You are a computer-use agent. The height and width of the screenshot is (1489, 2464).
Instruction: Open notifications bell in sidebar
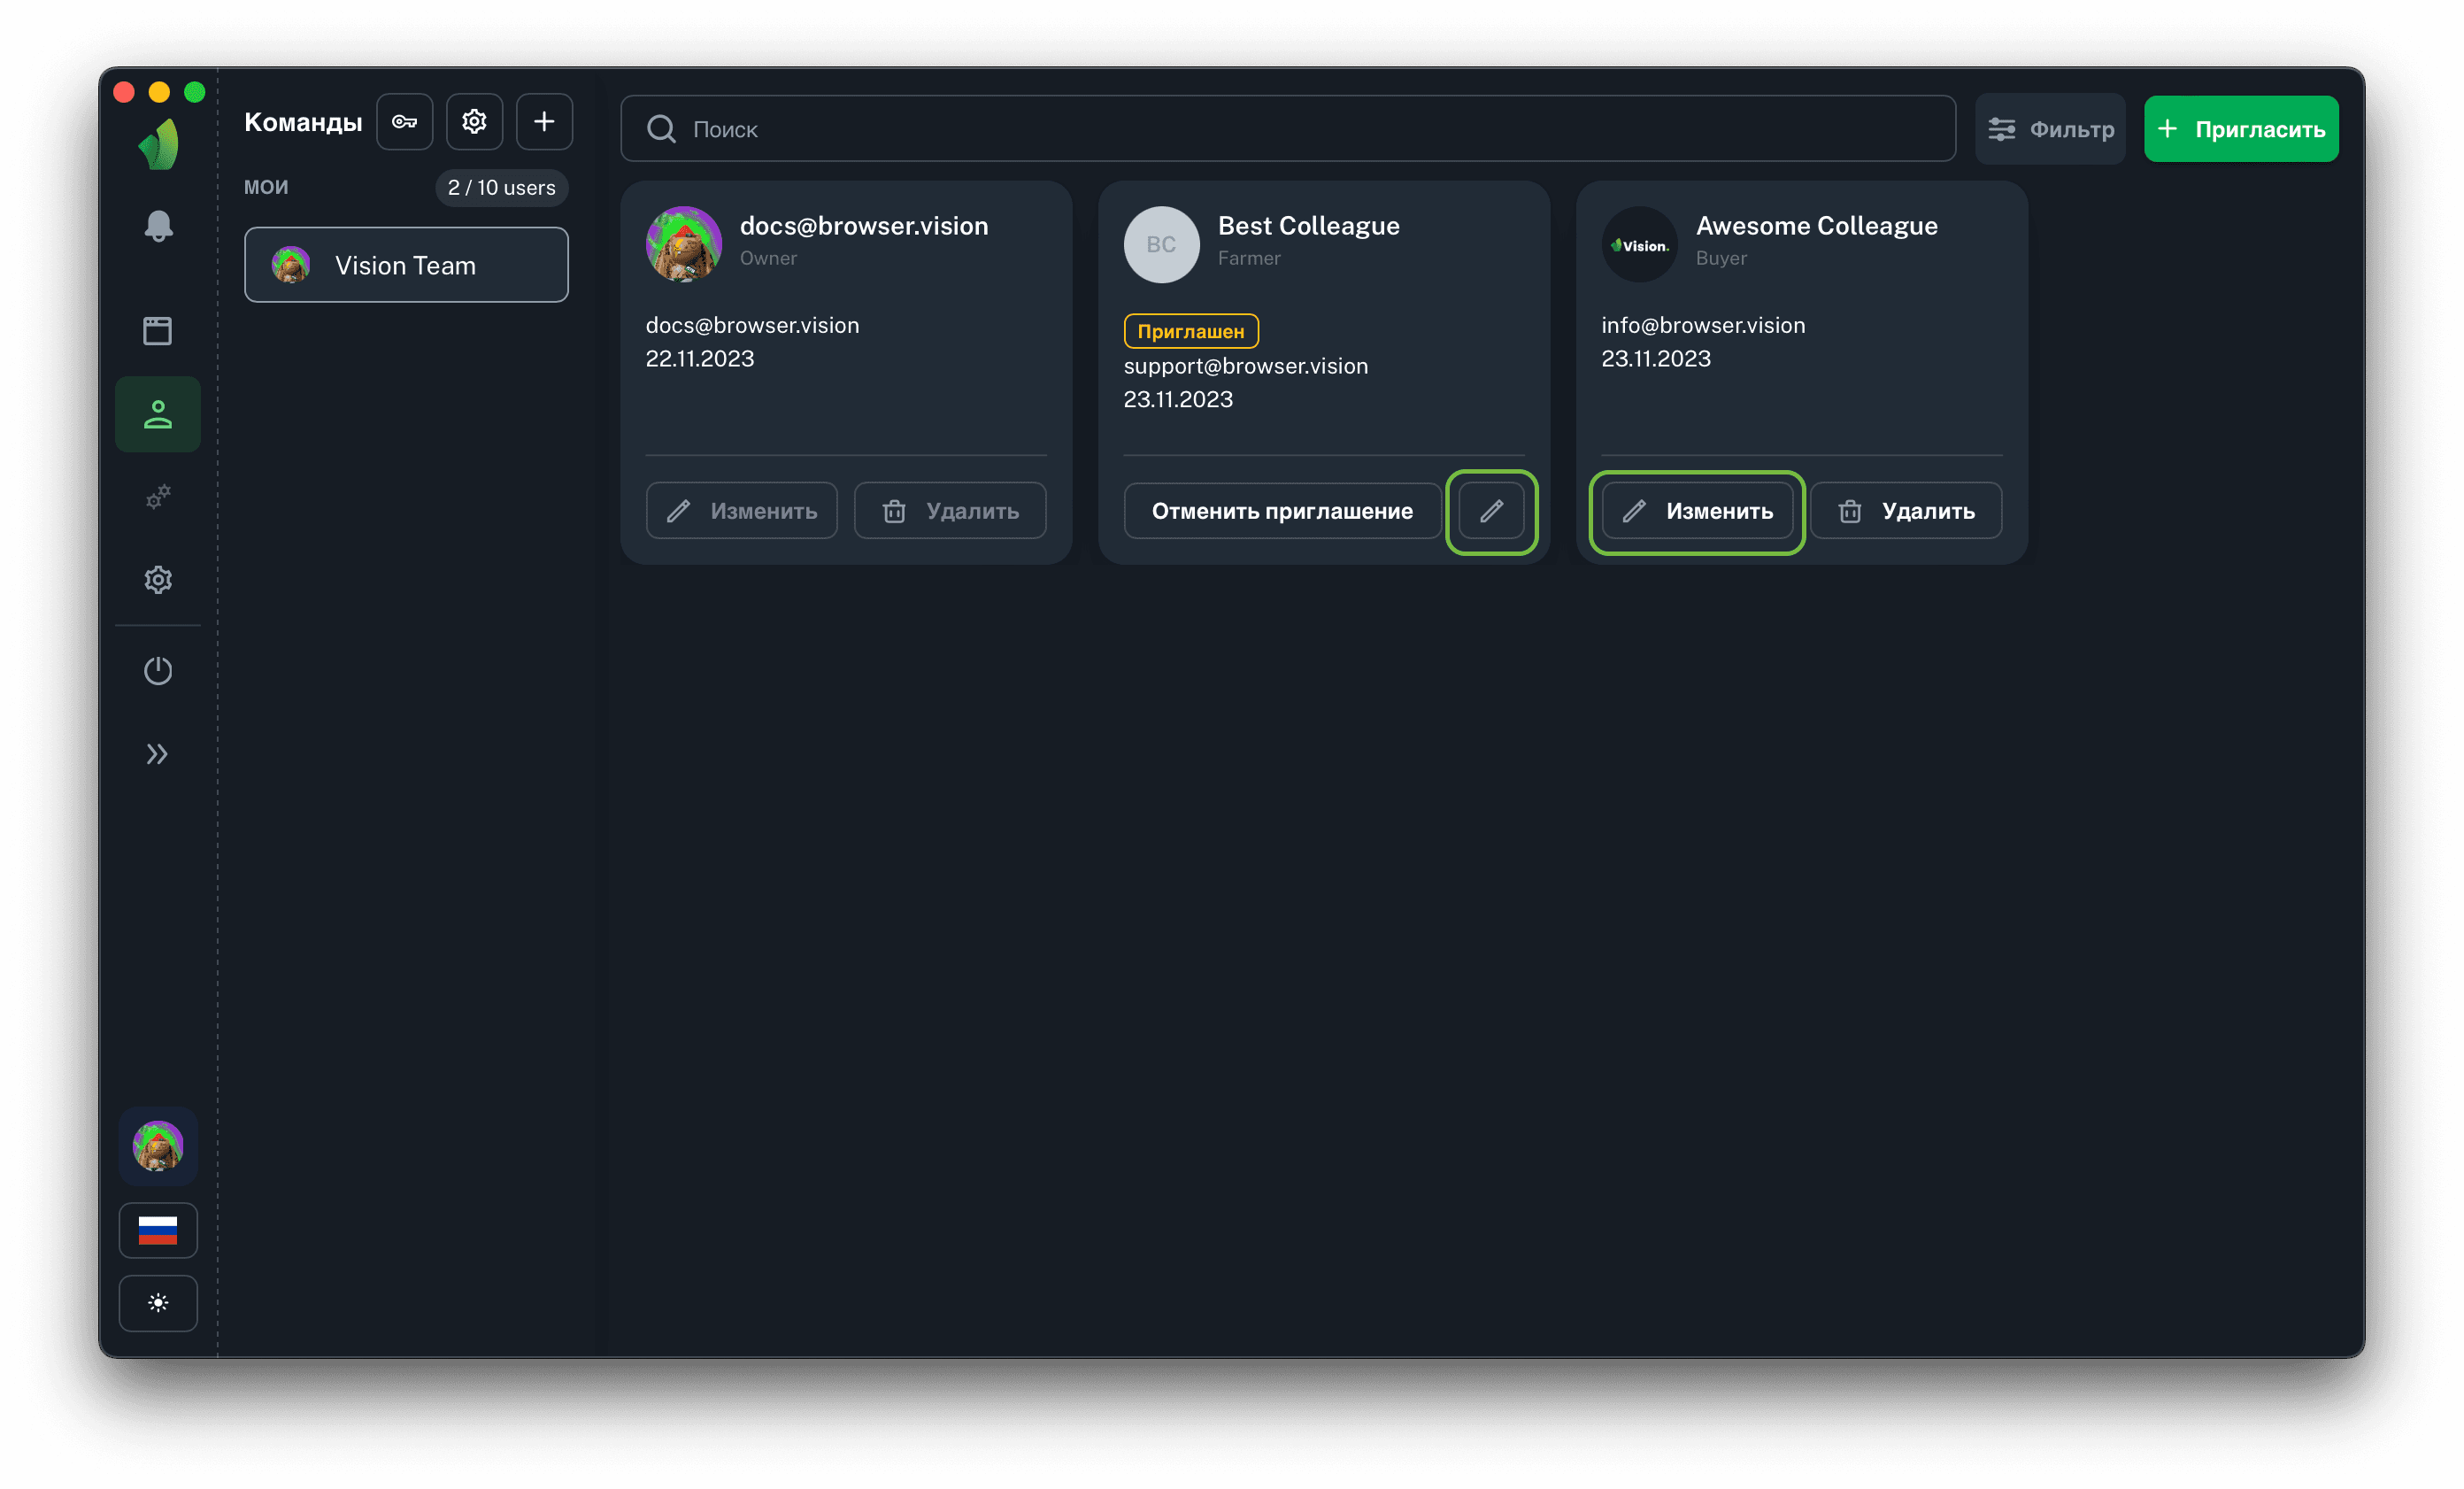[x=158, y=226]
